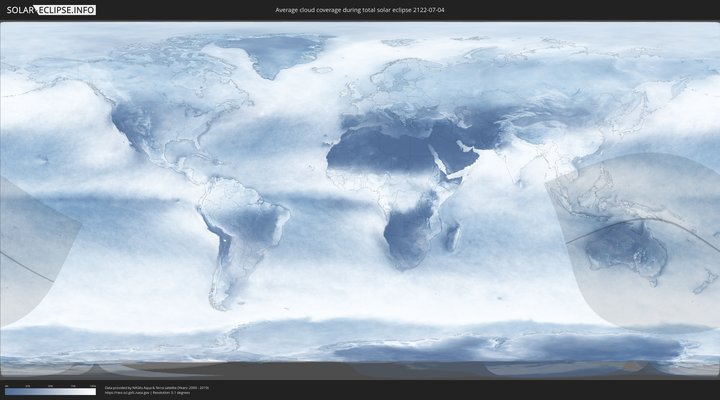Click Madagascar island on the map
The height and width of the screenshot is (400, 720).
(x=452, y=237)
